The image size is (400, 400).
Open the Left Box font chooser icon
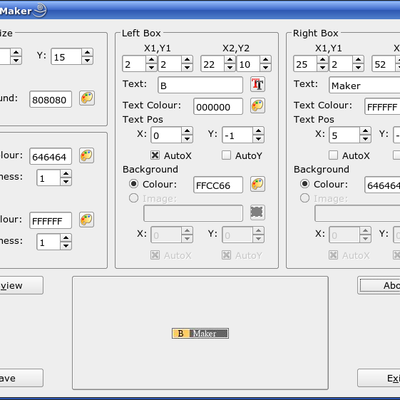point(258,84)
